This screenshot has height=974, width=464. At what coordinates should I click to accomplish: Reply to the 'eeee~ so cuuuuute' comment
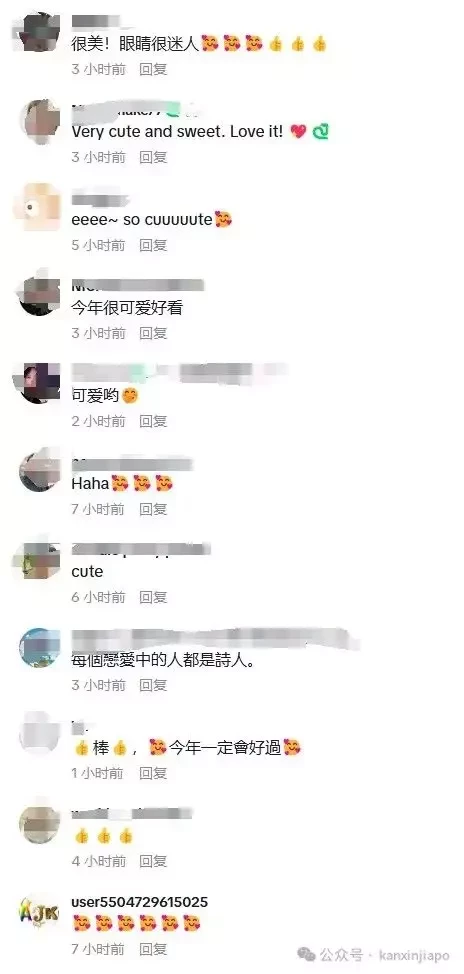coord(153,245)
